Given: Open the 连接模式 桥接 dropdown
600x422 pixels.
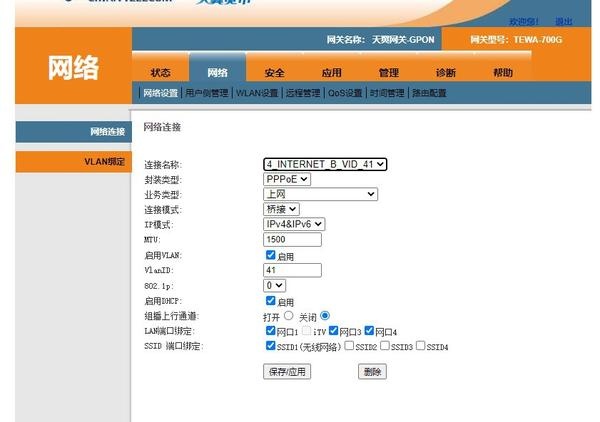Looking at the screenshot, I should 281,209.
